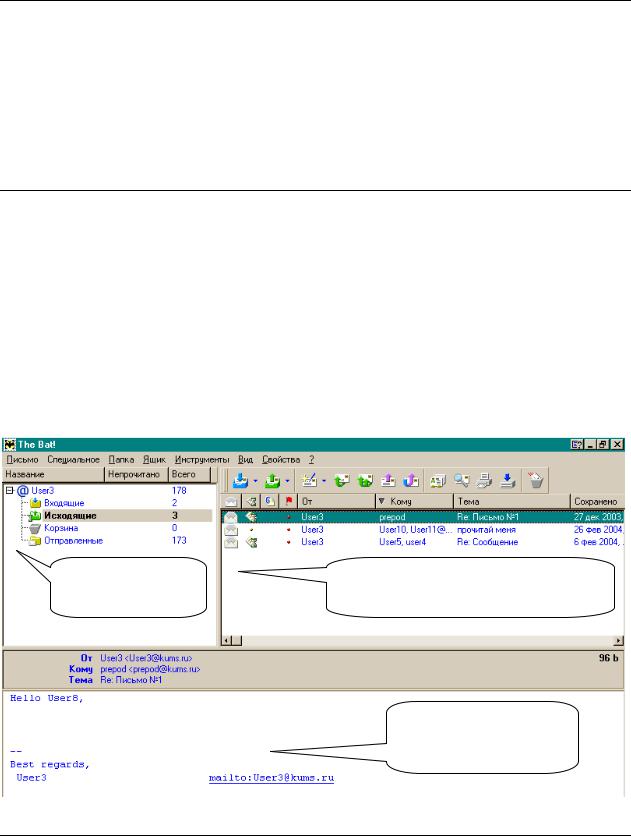The height and width of the screenshot is (836, 631).
Task: Click the envelope status column header
Action: point(231,501)
